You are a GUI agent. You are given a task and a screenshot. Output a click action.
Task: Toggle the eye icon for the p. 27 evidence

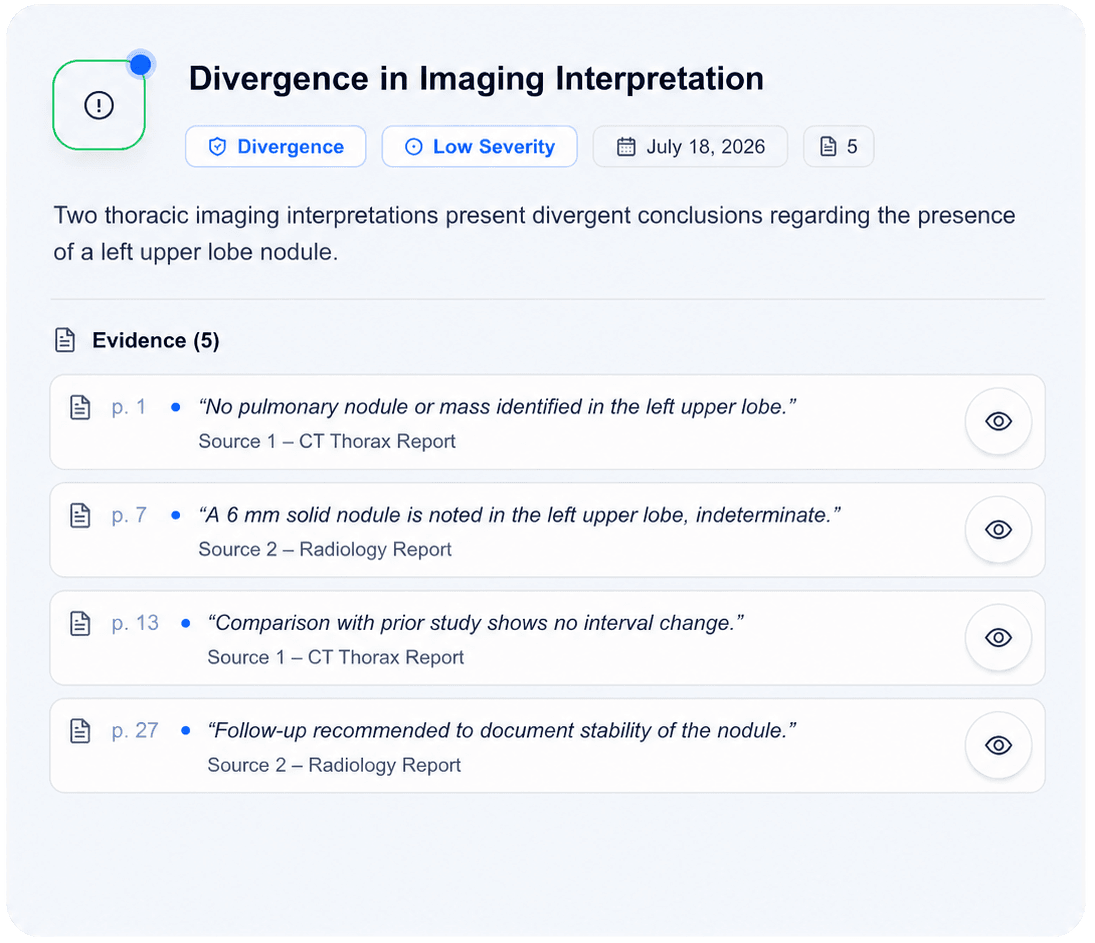point(998,745)
